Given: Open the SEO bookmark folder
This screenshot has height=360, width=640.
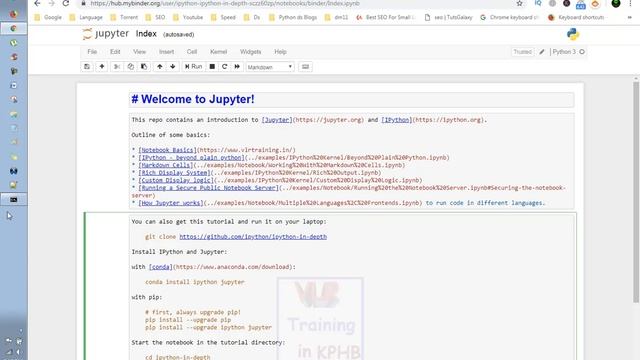Looking at the screenshot, I should point(155,18).
